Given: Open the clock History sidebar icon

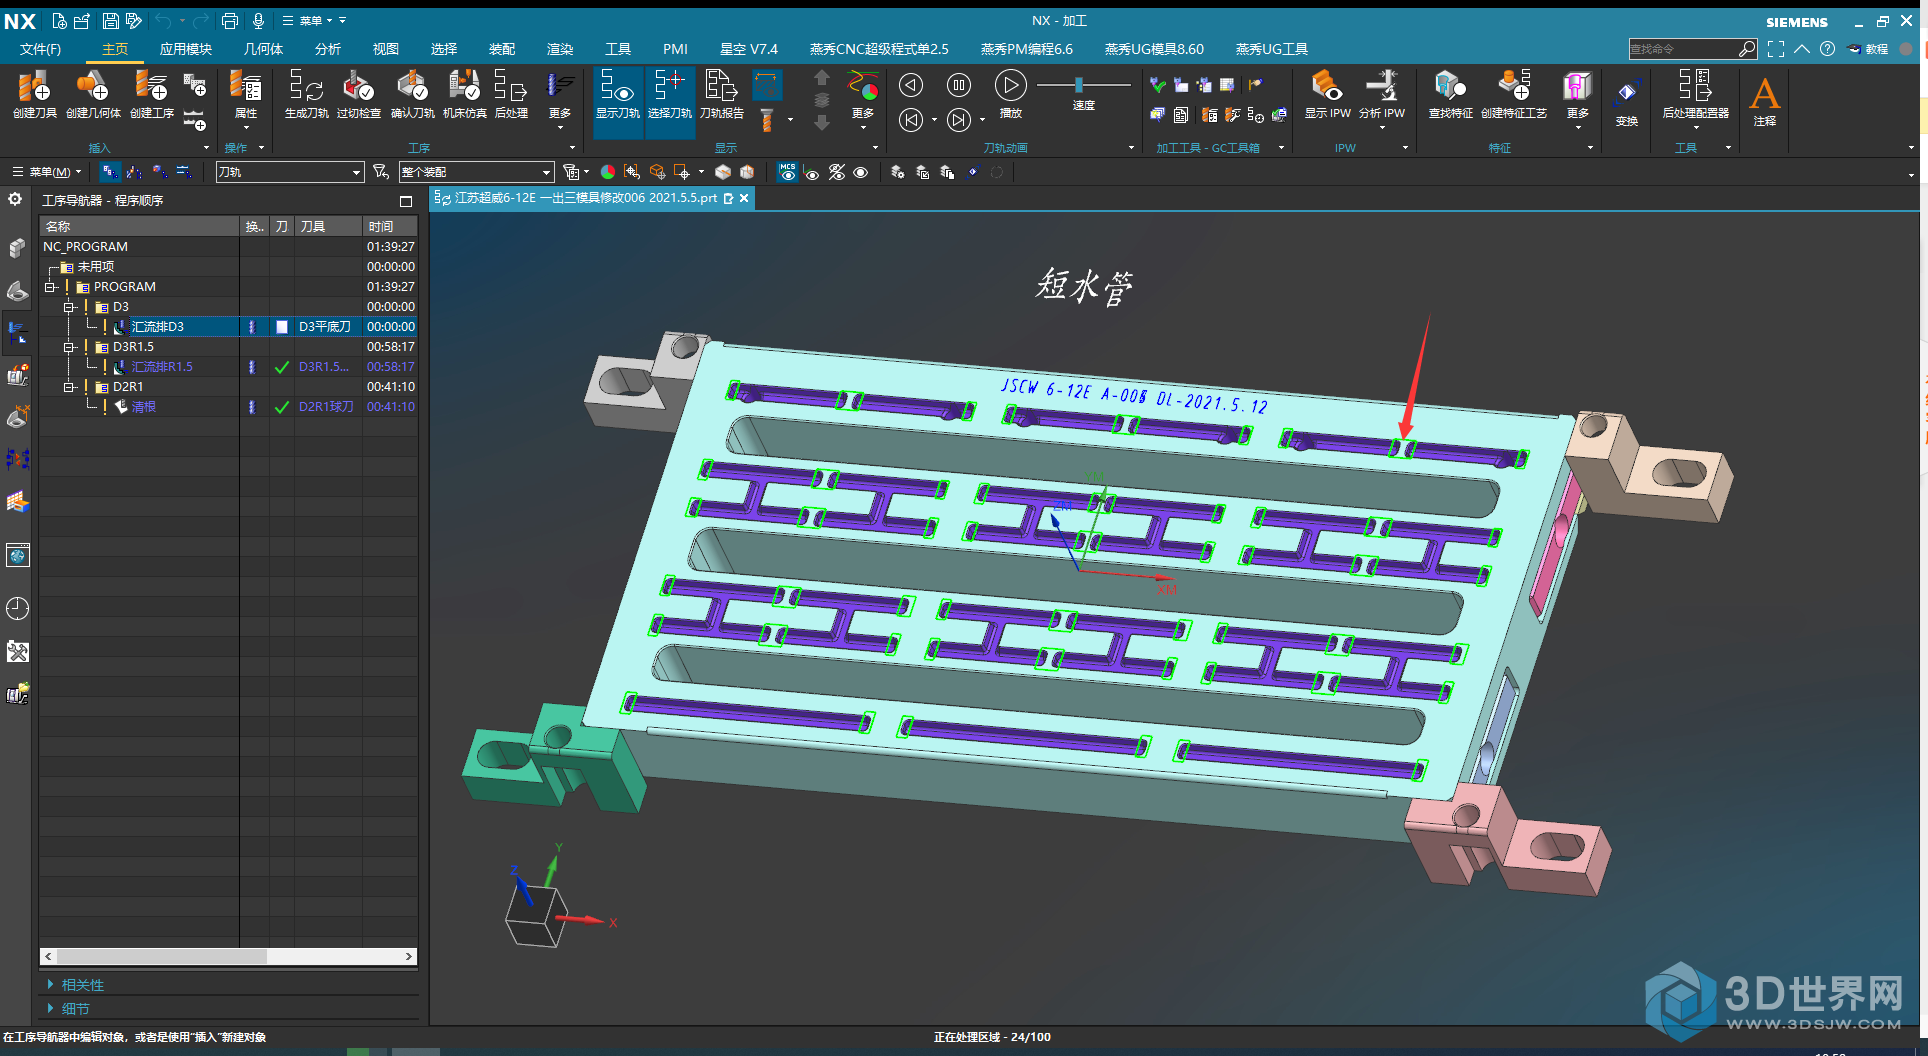Looking at the screenshot, I should 18,608.
